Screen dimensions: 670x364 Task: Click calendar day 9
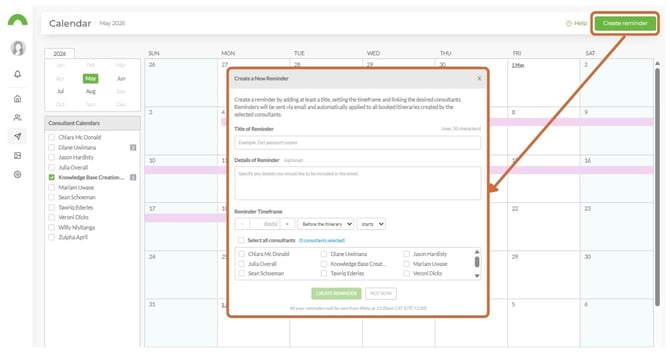pyautogui.click(x=586, y=112)
